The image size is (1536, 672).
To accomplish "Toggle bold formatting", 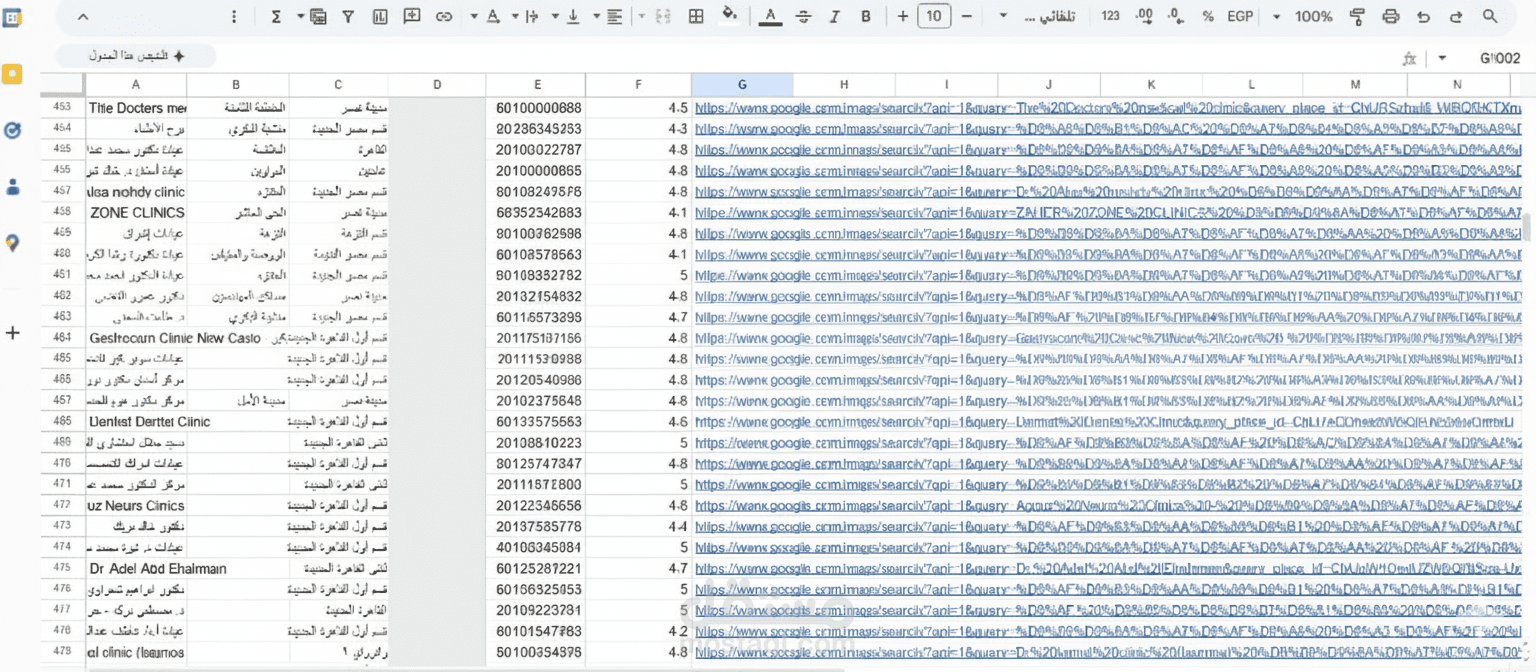I will (x=866, y=17).
